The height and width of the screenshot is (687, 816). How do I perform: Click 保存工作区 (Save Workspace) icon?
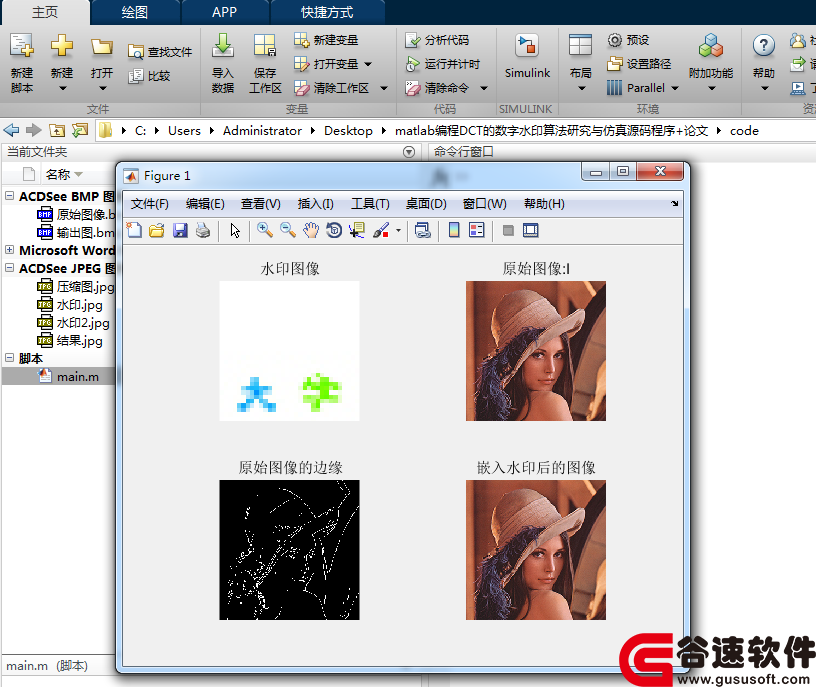[264, 46]
